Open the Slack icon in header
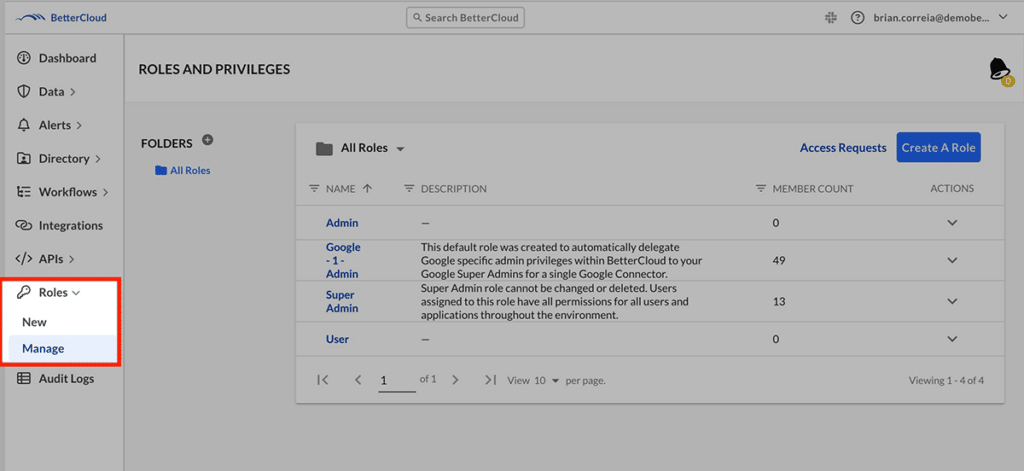Image resolution: width=1024 pixels, height=471 pixels. tap(831, 18)
